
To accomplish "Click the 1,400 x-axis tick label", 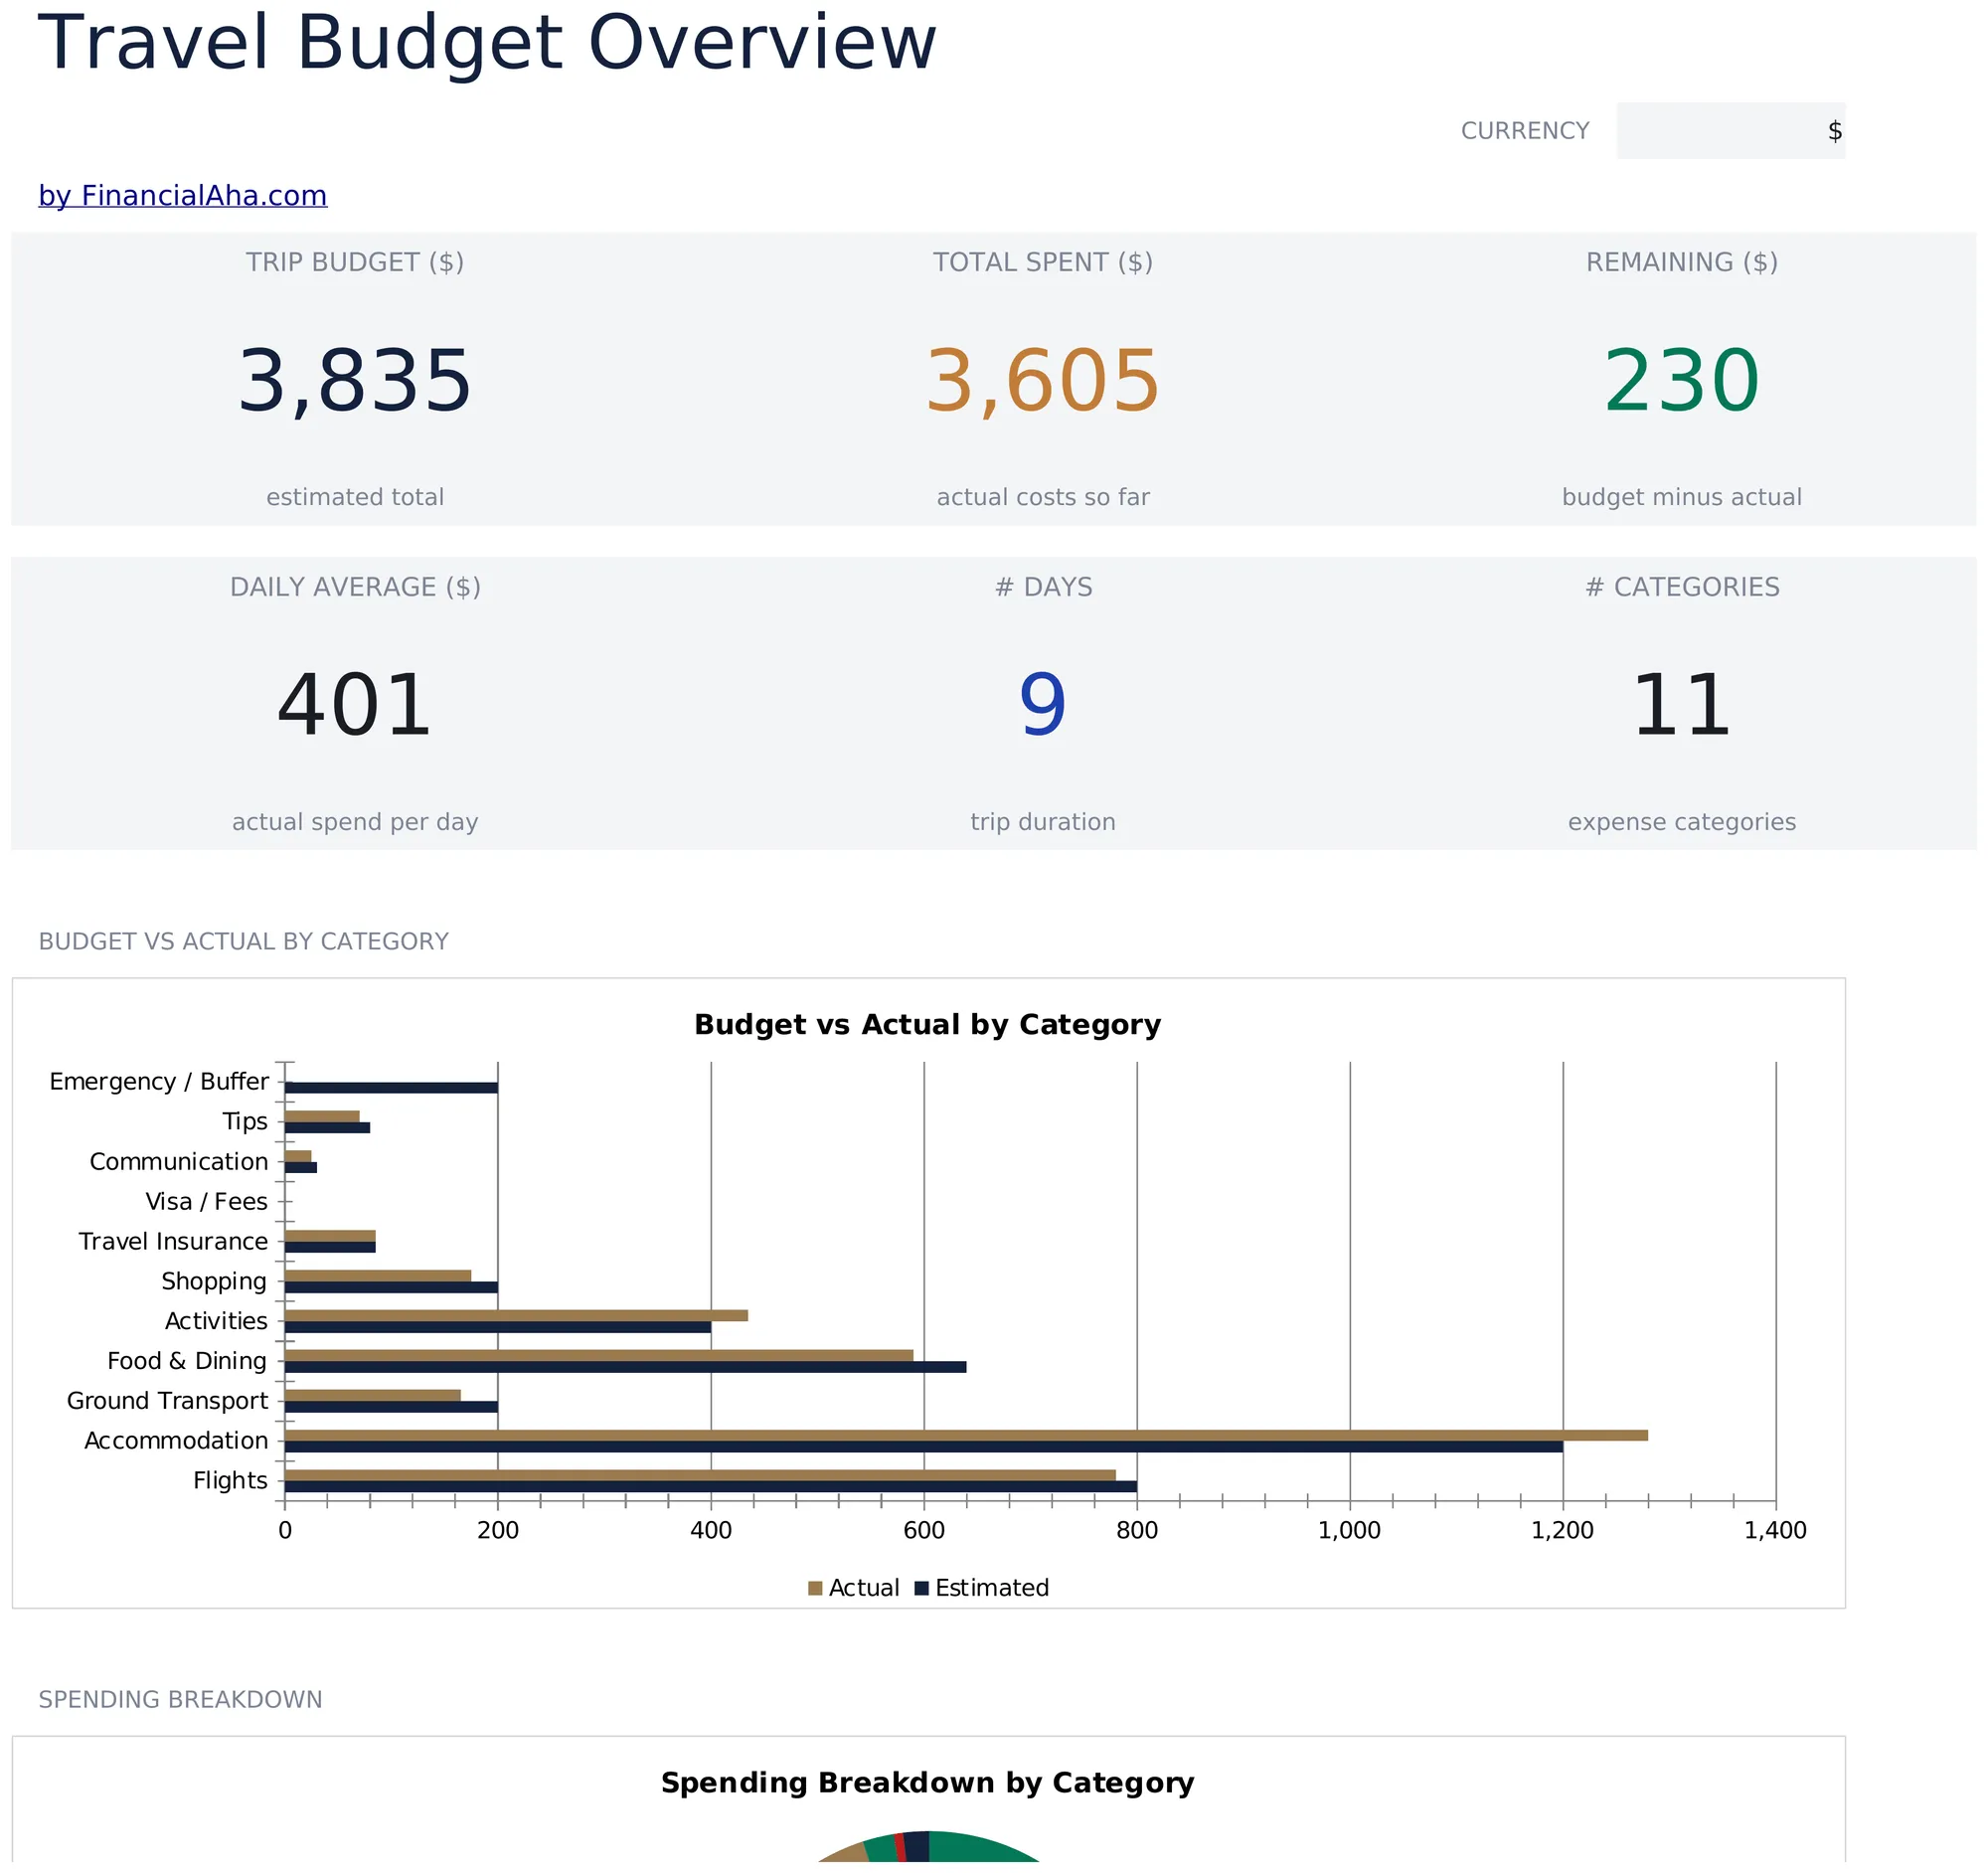I will coord(1776,1531).
